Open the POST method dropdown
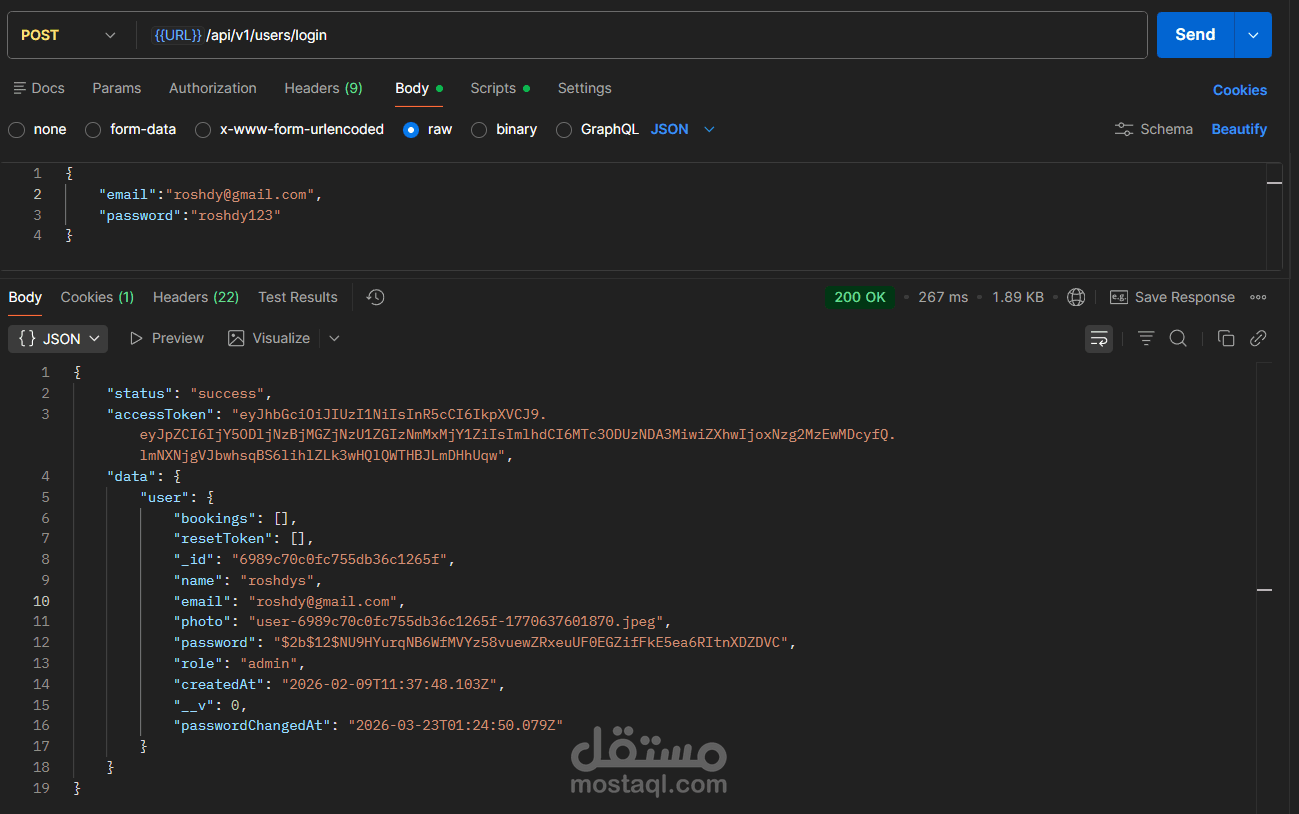1299x814 pixels. point(68,35)
